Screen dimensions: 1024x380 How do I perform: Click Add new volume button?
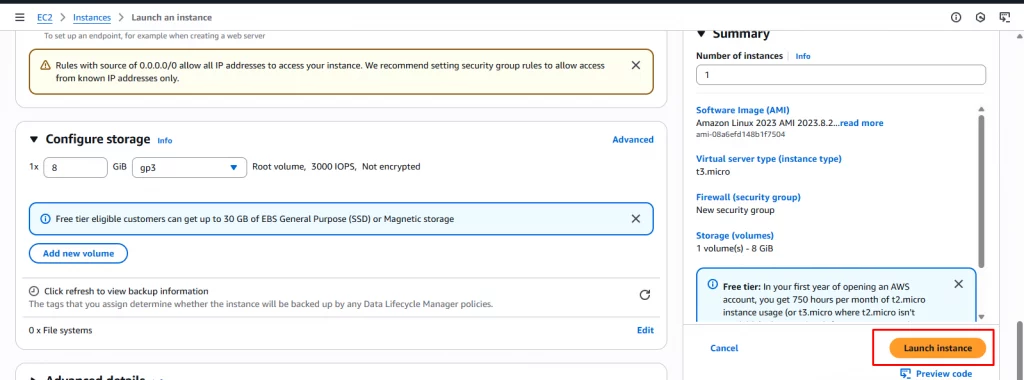tap(78, 253)
